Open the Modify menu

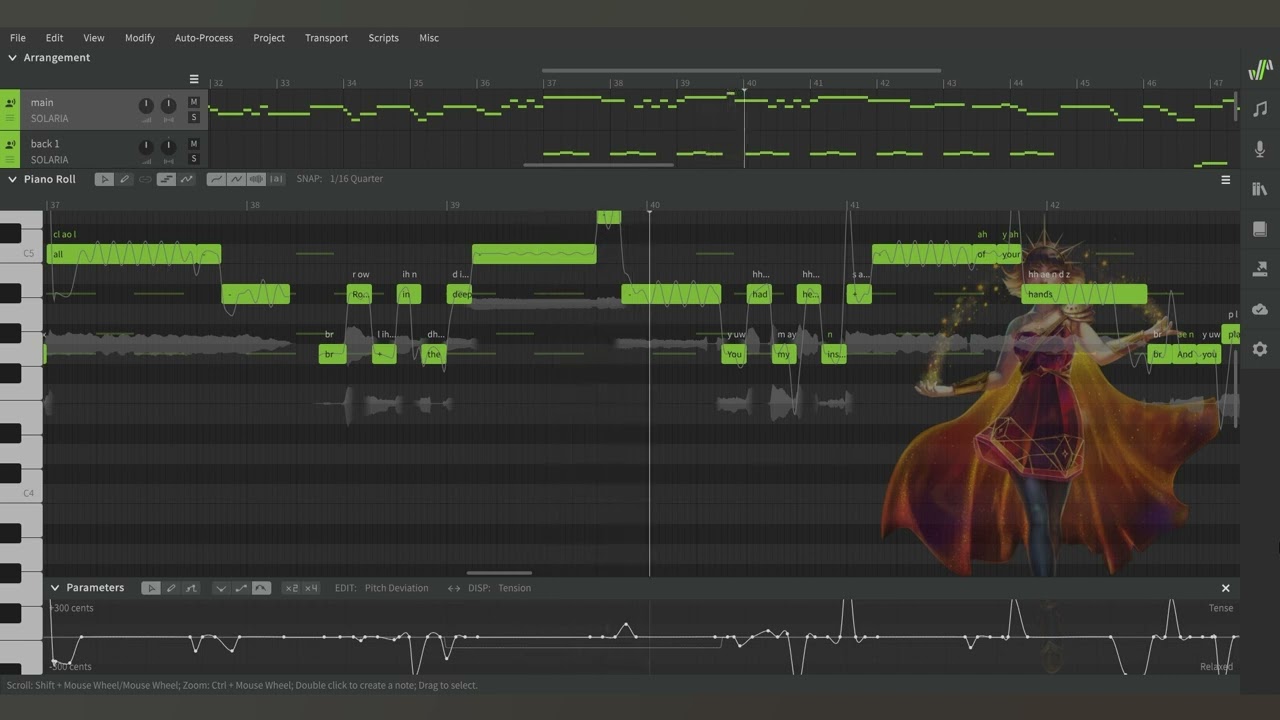(x=140, y=38)
